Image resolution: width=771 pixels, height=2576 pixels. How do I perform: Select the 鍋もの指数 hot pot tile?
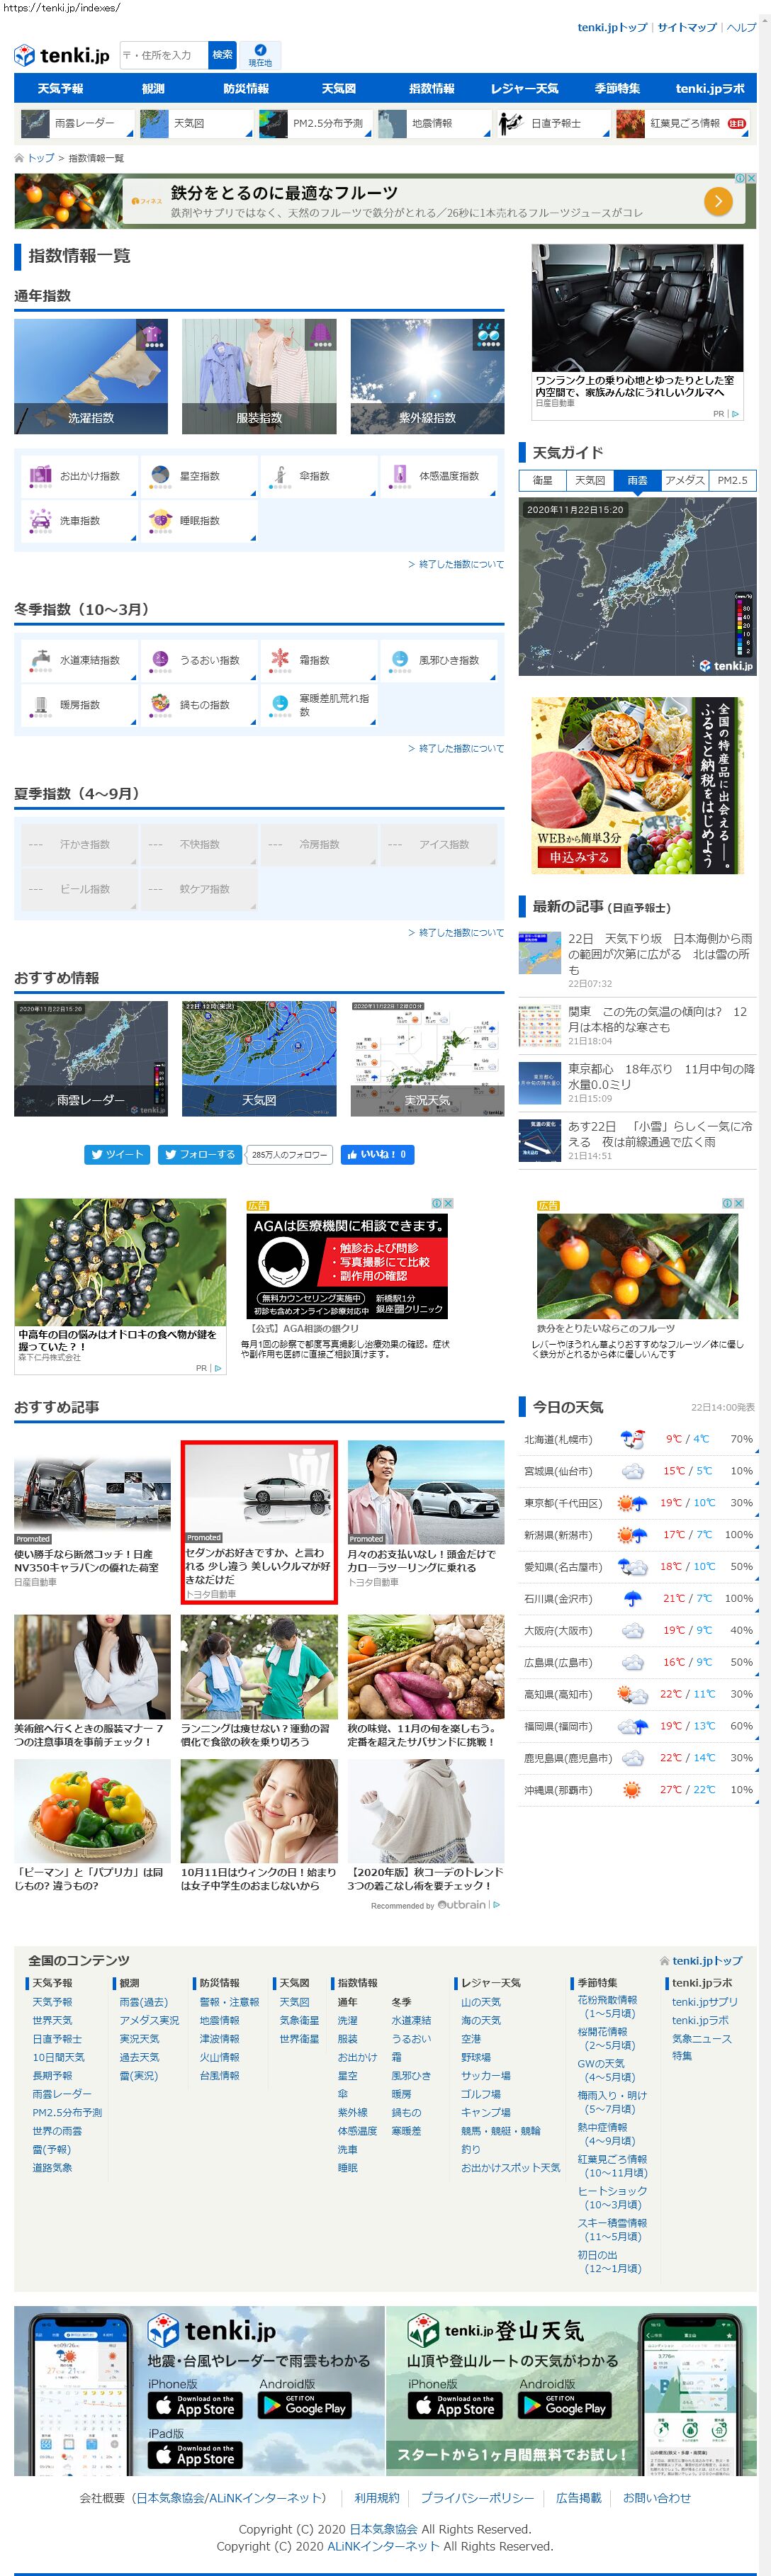click(x=198, y=705)
